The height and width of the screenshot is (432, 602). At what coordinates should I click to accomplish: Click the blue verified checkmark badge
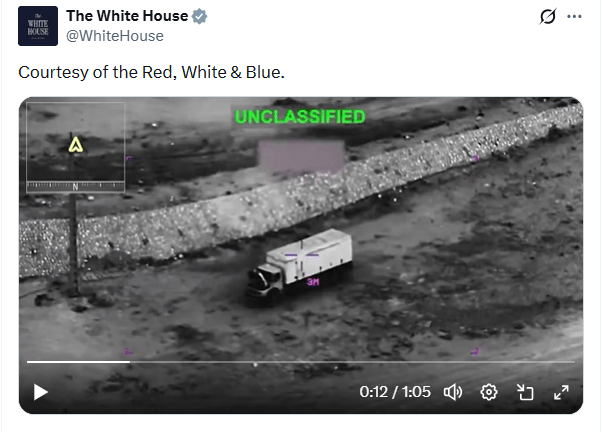[200, 16]
